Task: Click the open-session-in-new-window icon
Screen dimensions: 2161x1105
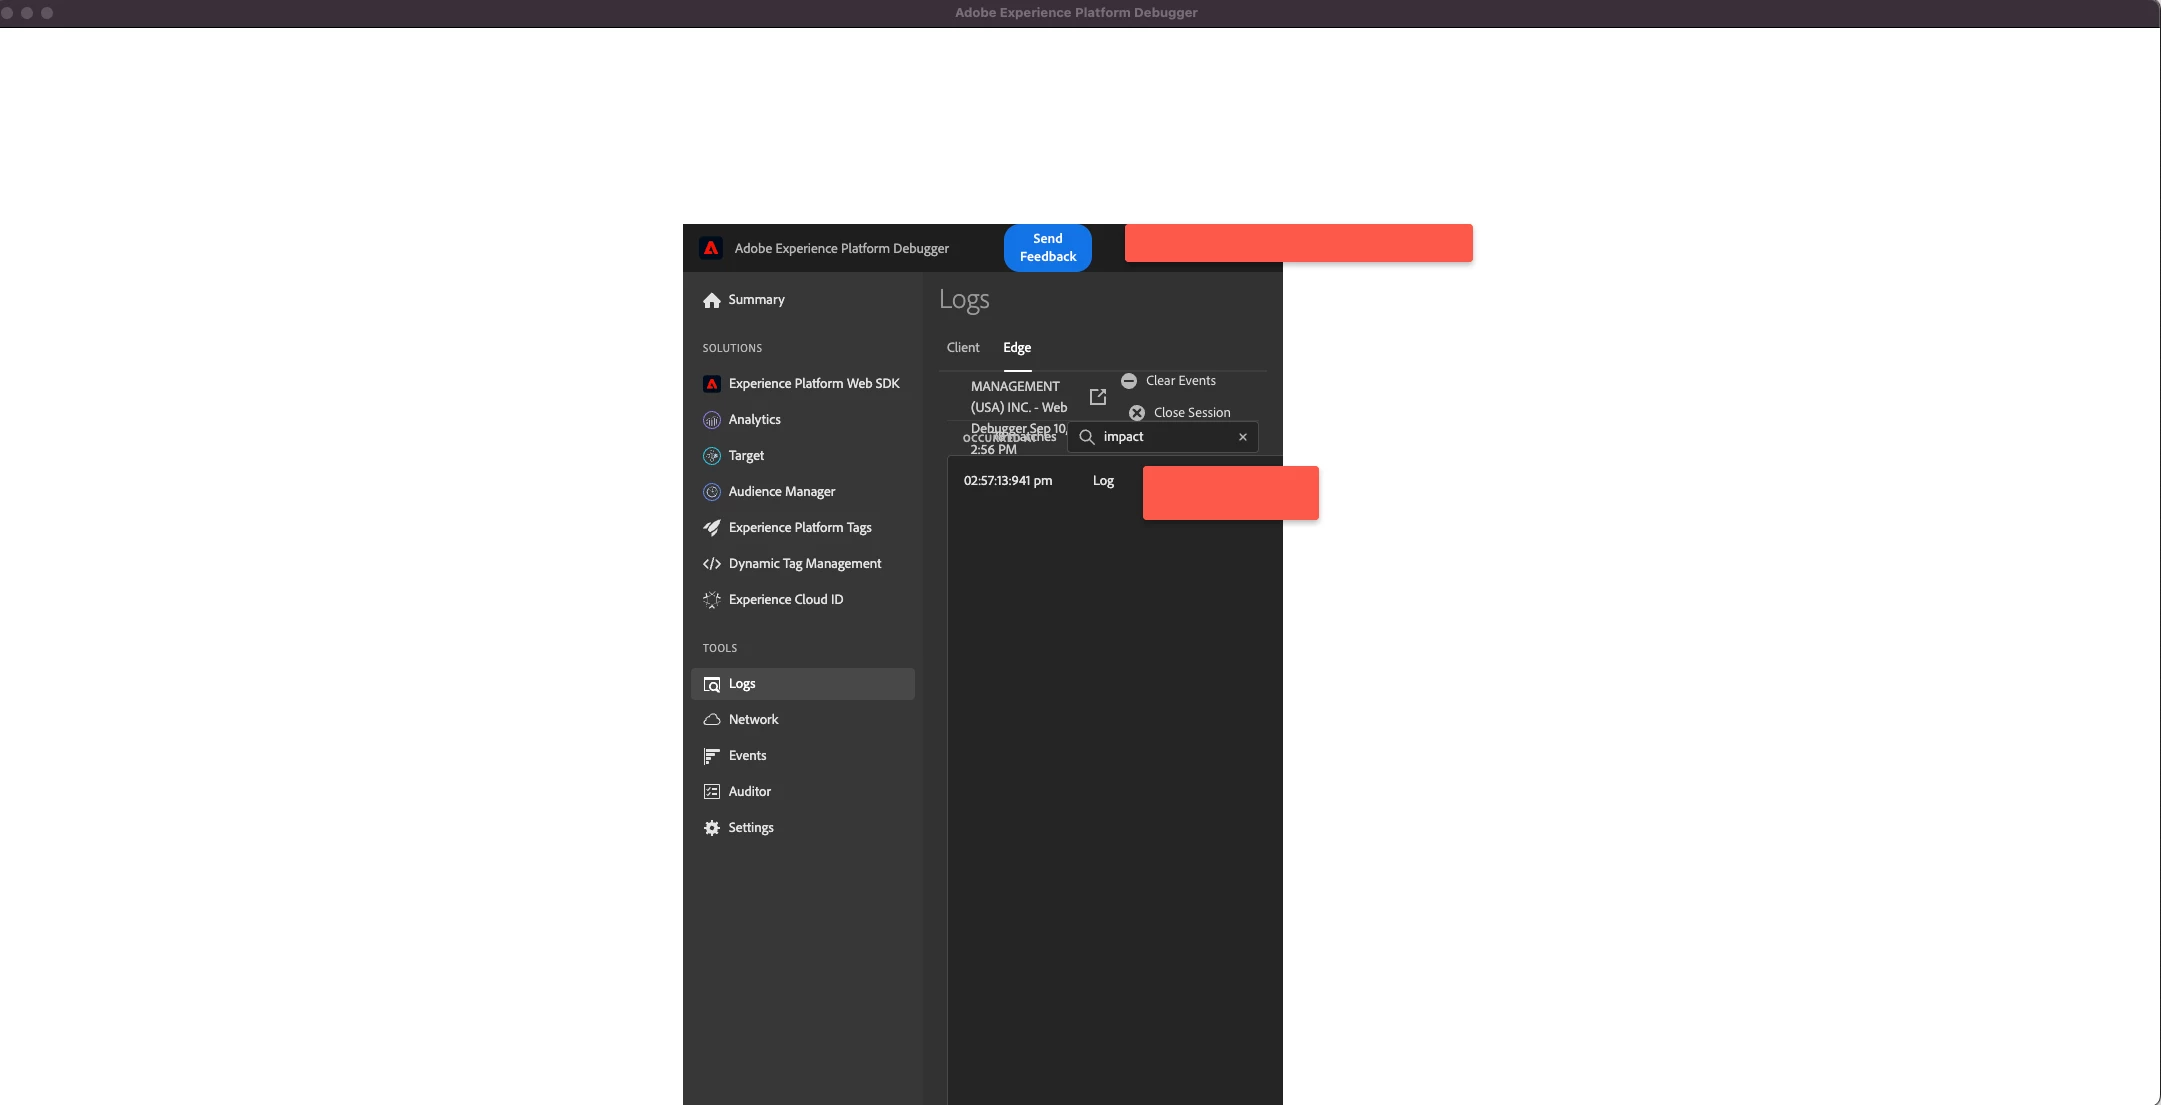Action: tap(1098, 397)
